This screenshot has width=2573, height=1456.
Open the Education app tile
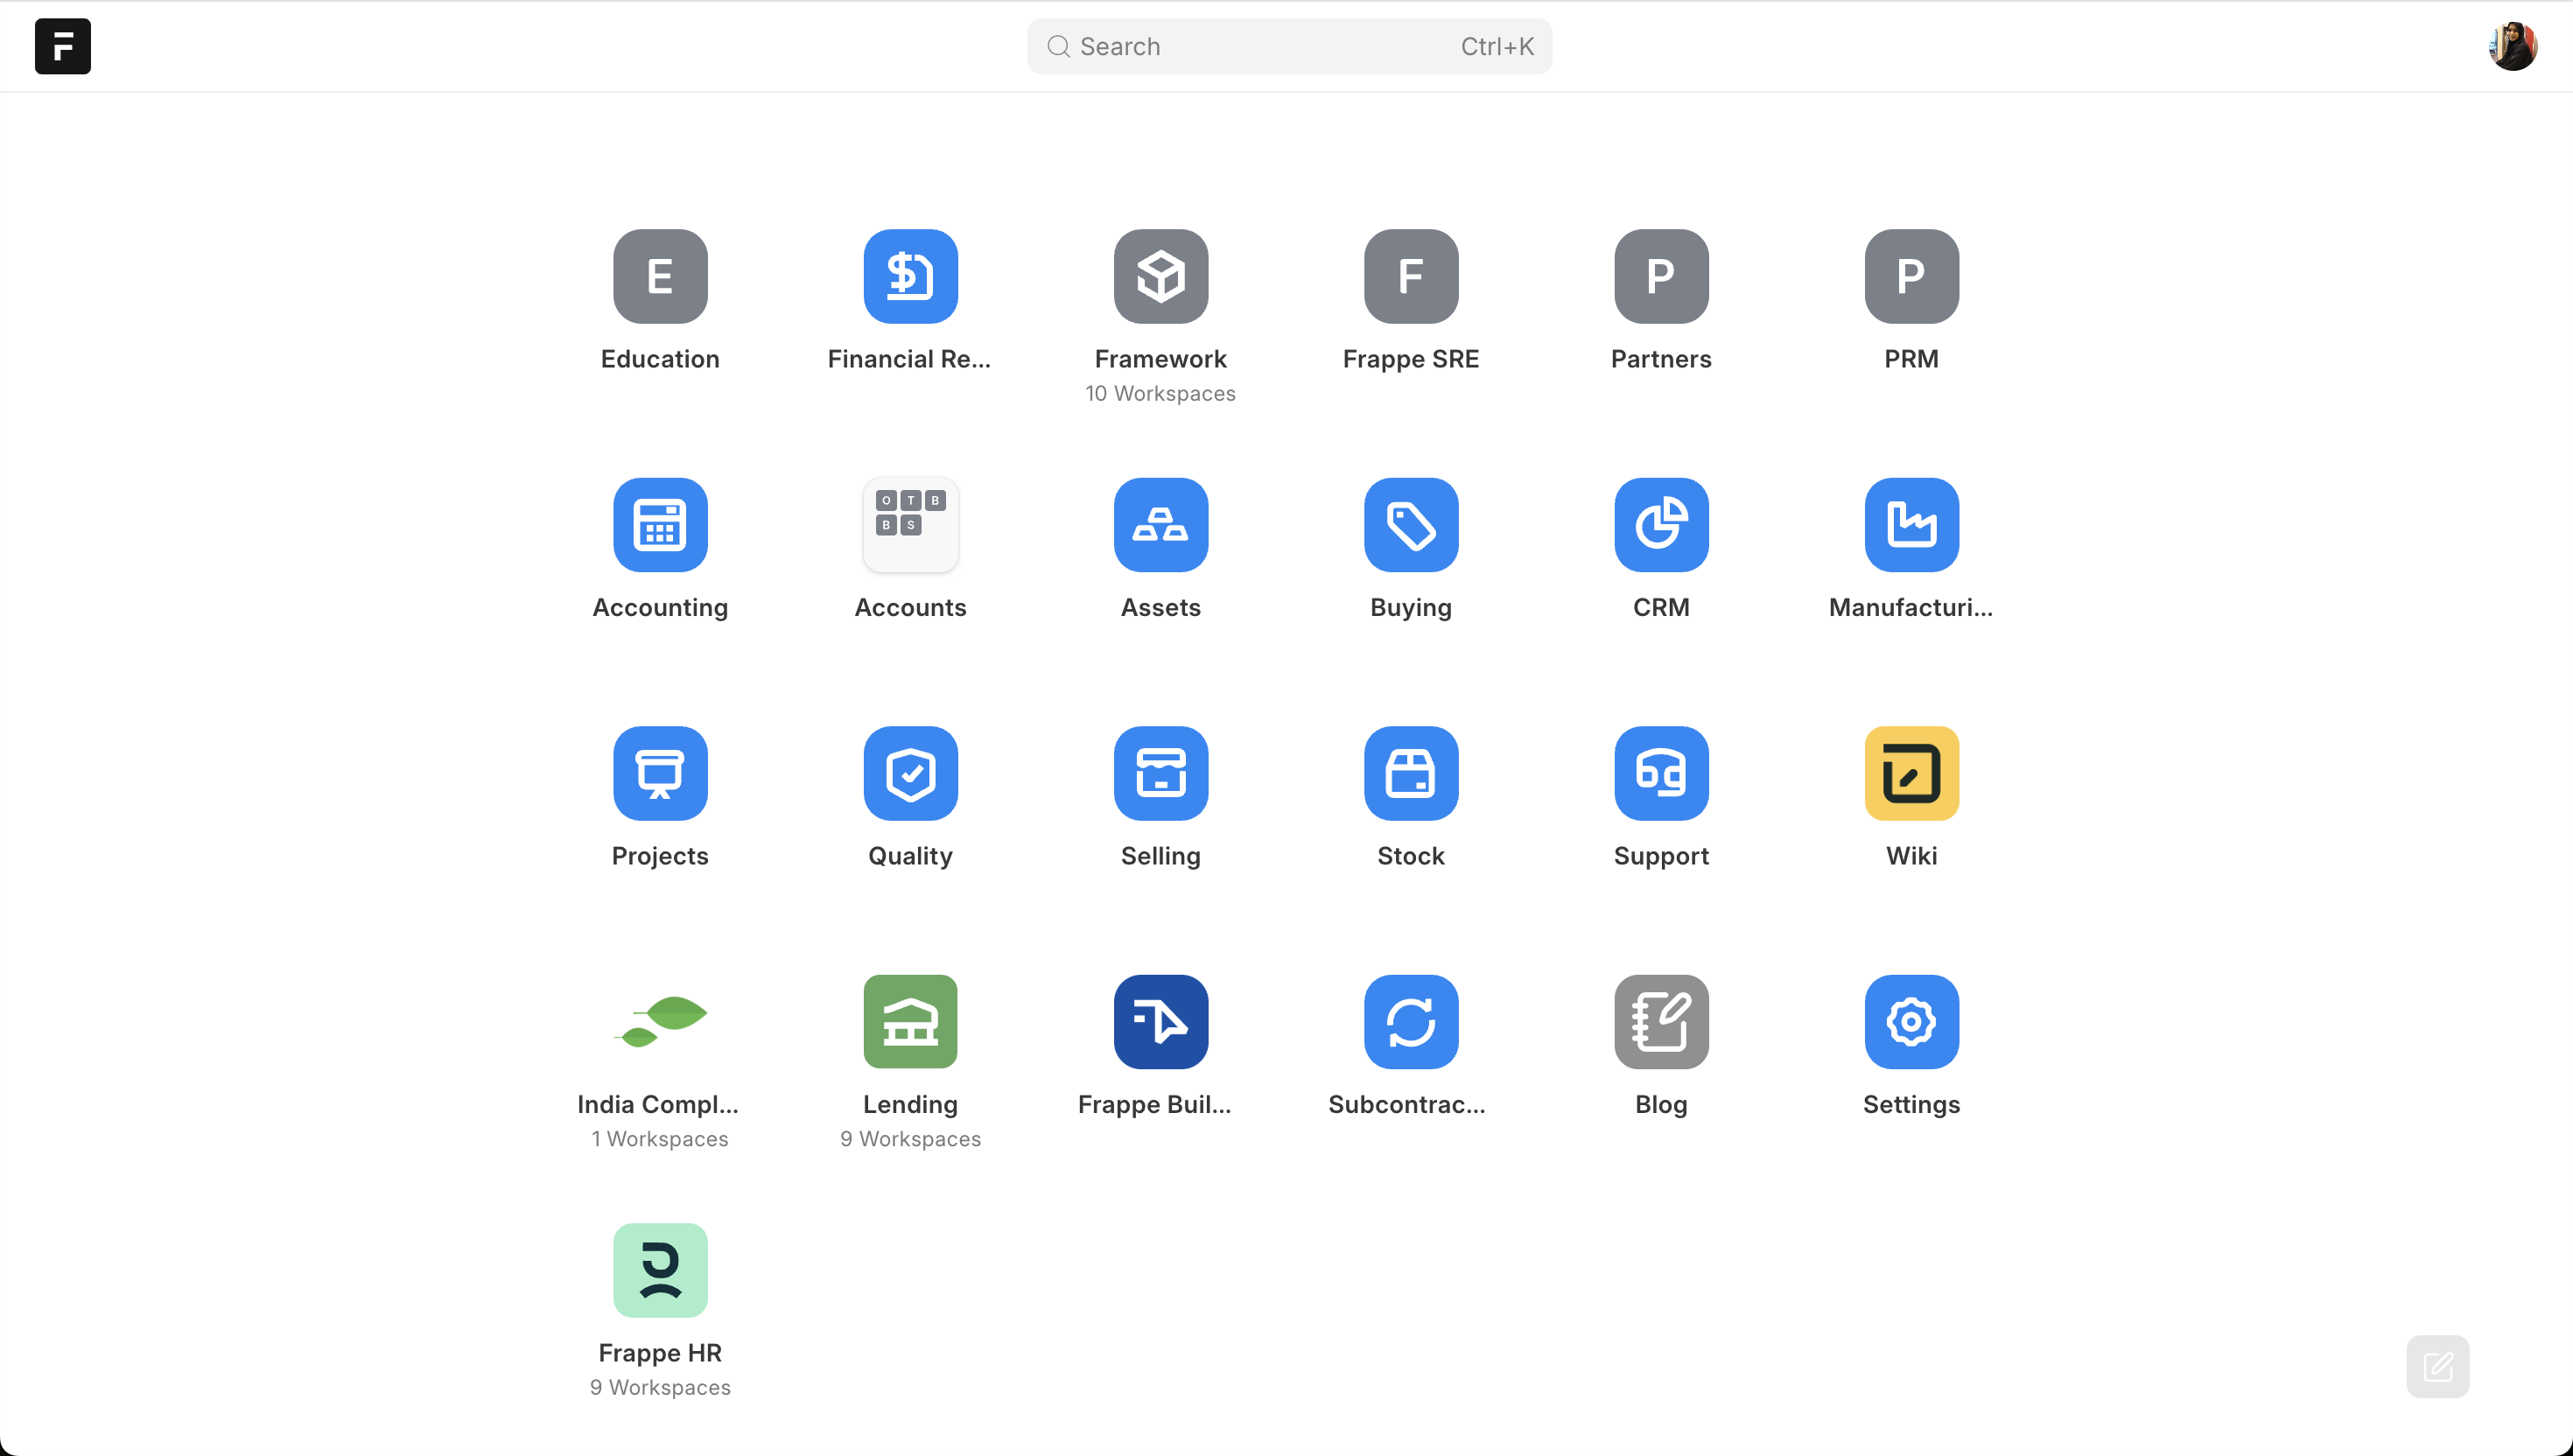660,277
